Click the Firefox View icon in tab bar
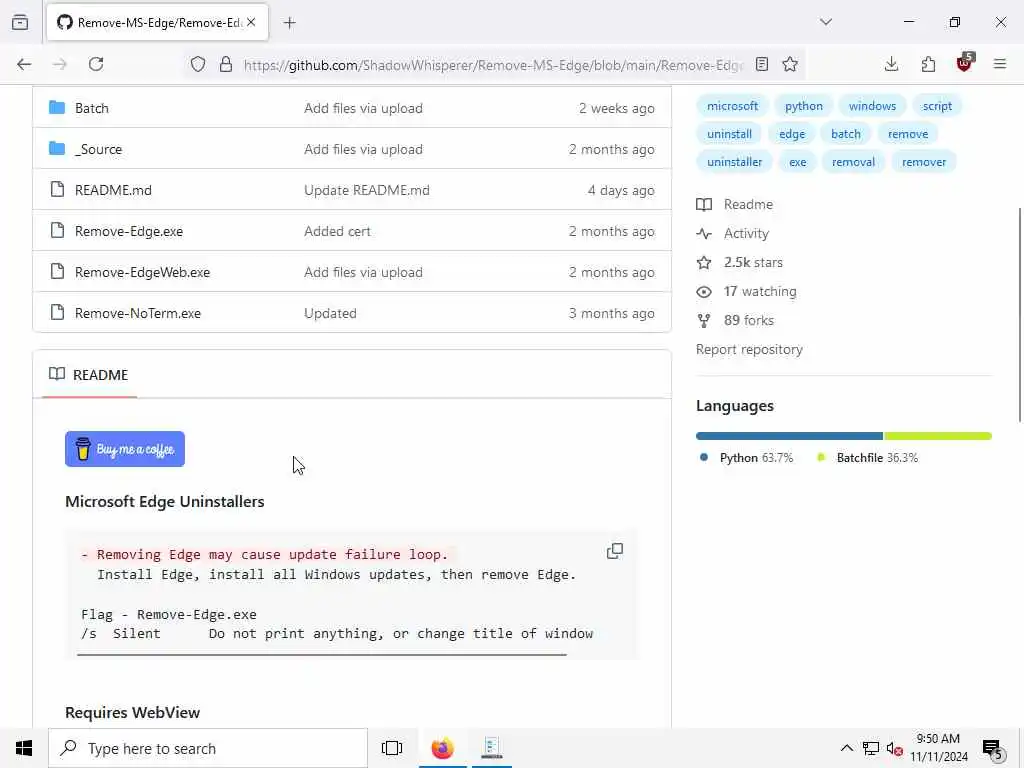 pyautogui.click(x=20, y=22)
